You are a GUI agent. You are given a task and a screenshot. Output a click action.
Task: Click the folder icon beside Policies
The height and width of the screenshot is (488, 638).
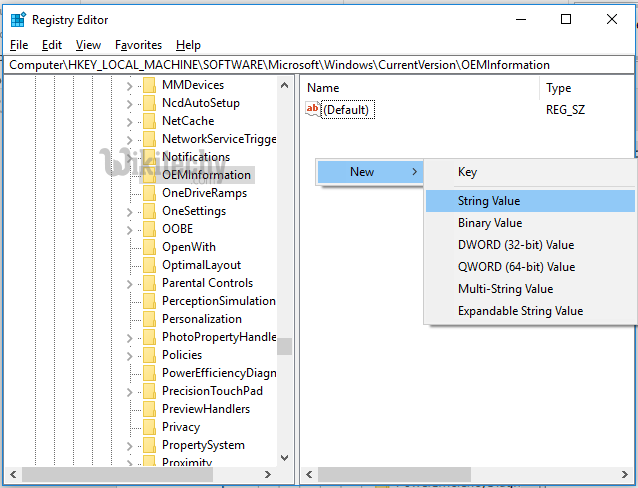pyautogui.click(x=148, y=355)
